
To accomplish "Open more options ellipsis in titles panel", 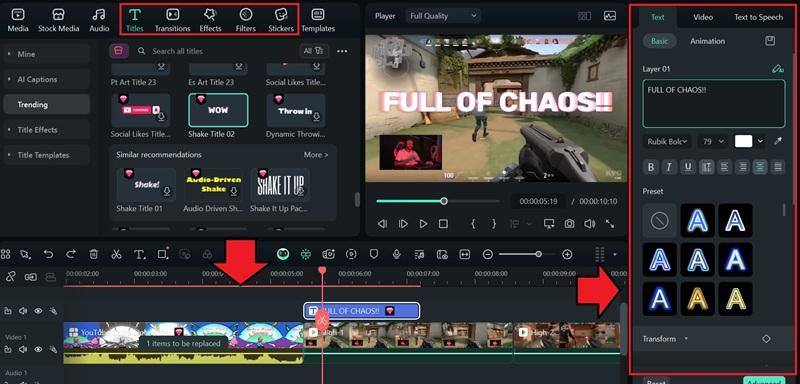I will pyautogui.click(x=342, y=51).
